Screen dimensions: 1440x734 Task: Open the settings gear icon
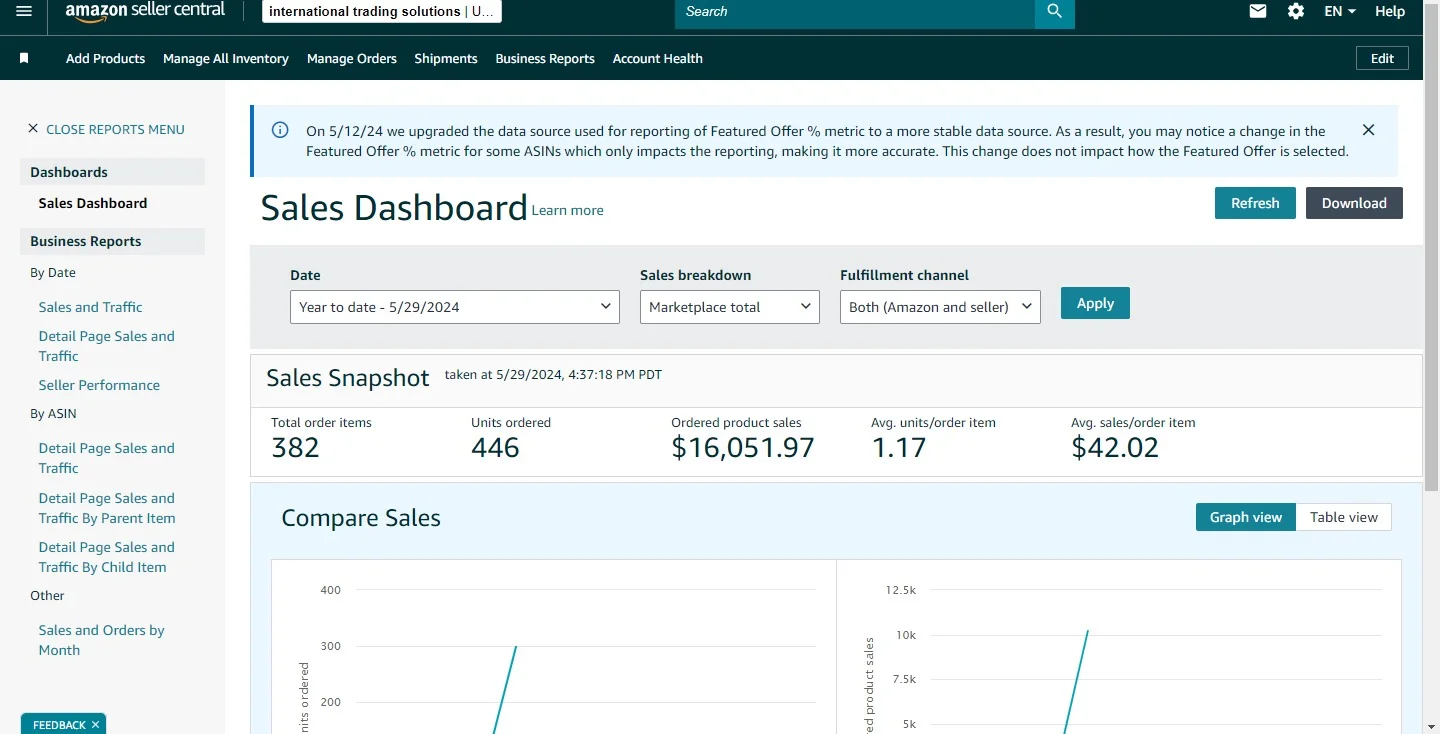[x=1296, y=11]
